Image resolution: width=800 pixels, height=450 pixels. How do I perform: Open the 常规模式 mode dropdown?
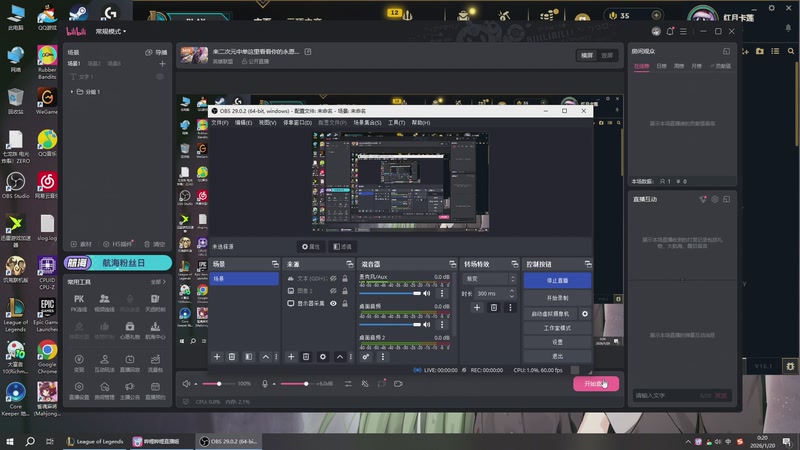[111, 32]
